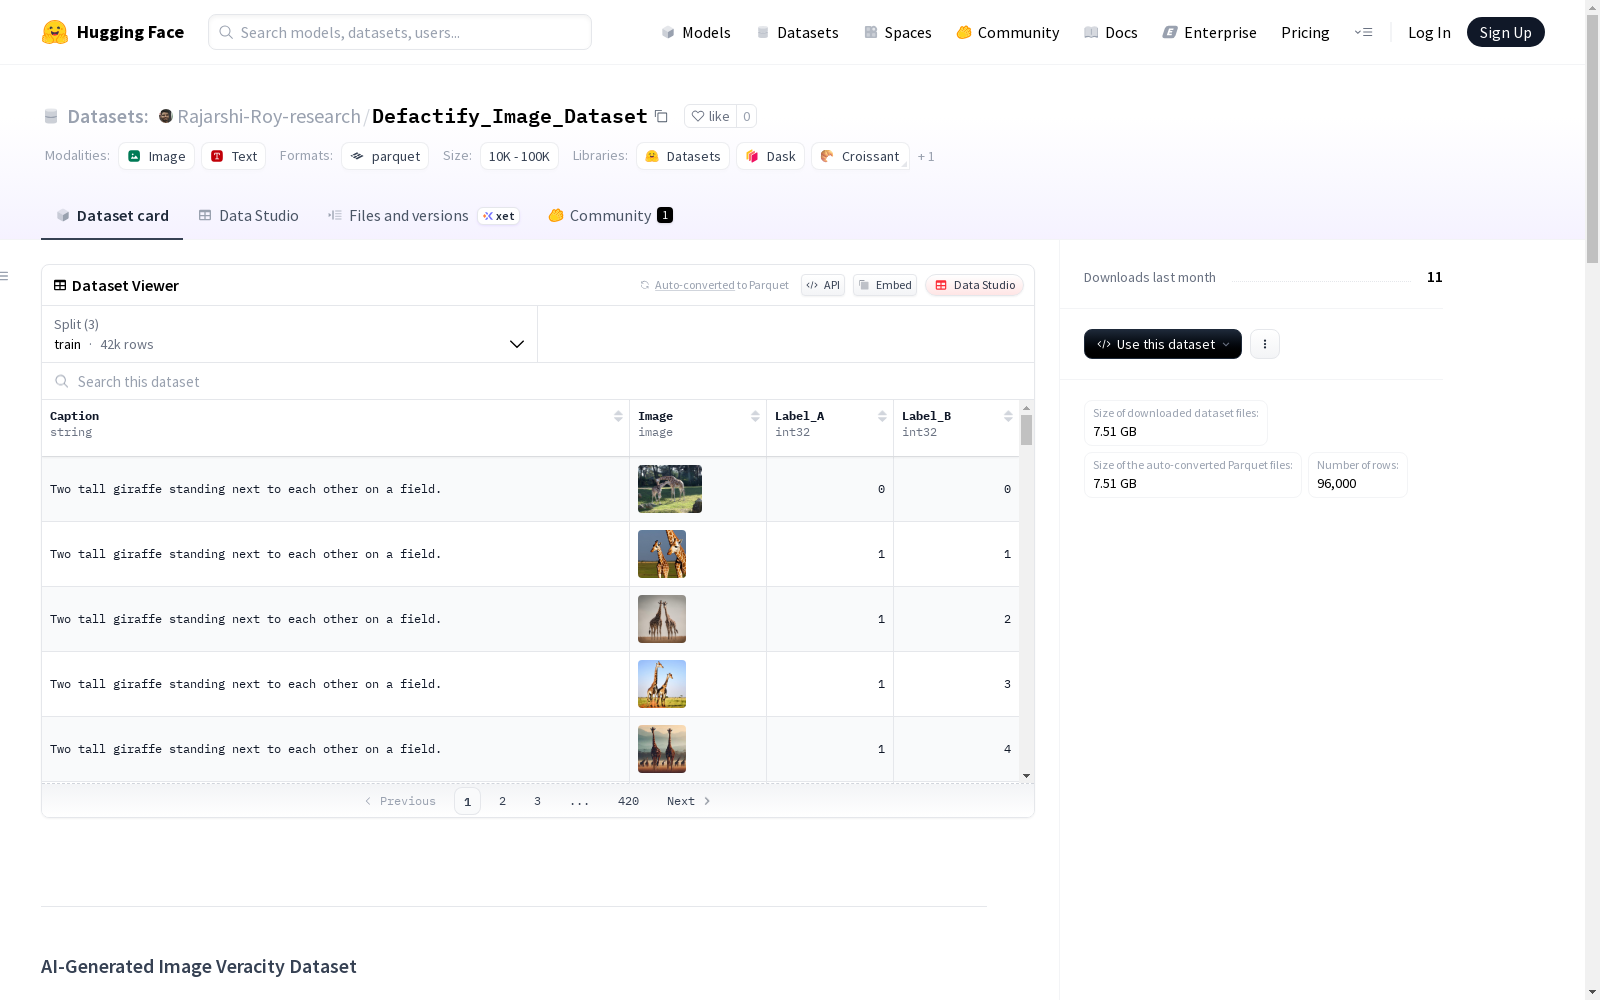Copy dataset name with copy icon
The width and height of the screenshot is (1600, 1000).
click(661, 116)
